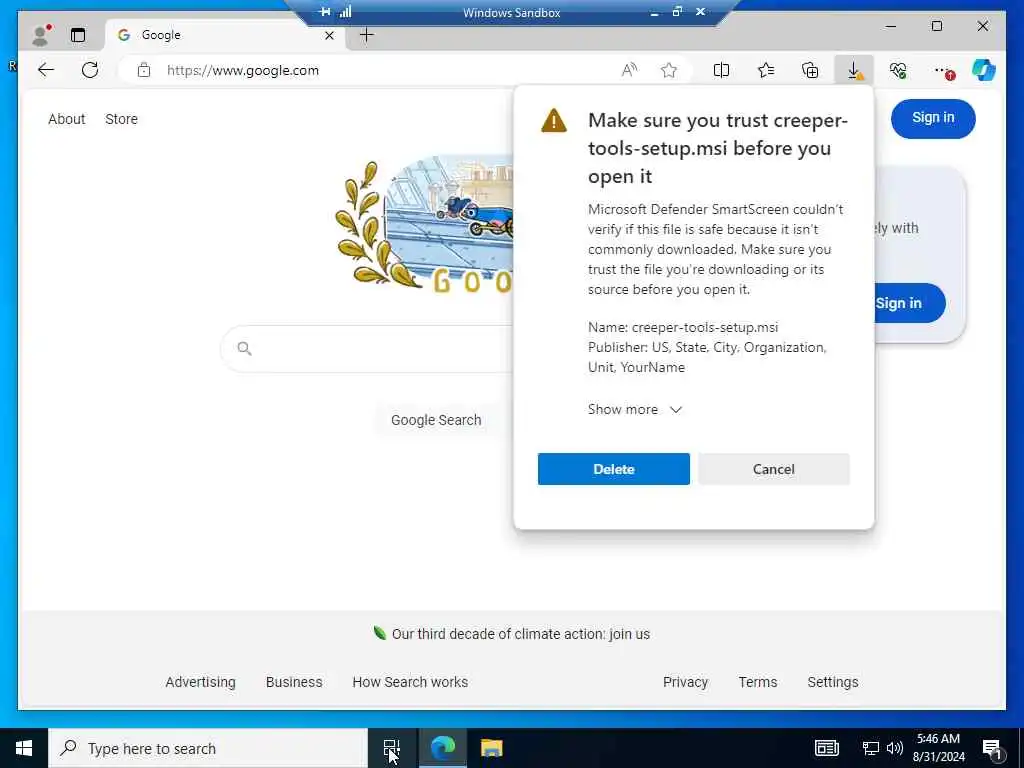
Task: Open a new tab with plus button
Action: click(x=367, y=35)
